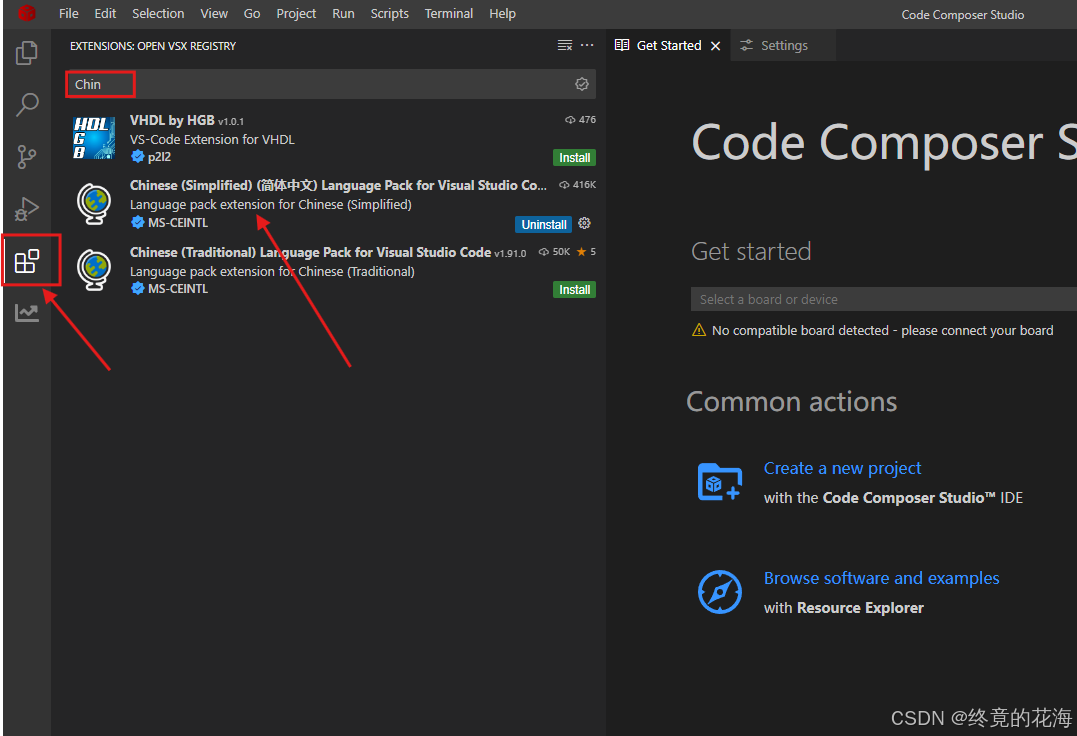Select Chinese (Simplified) Language Pack title
Image resolution: width=1077 pixels, height=736 pixels.
pyautogui.click(x=338, y=185)
